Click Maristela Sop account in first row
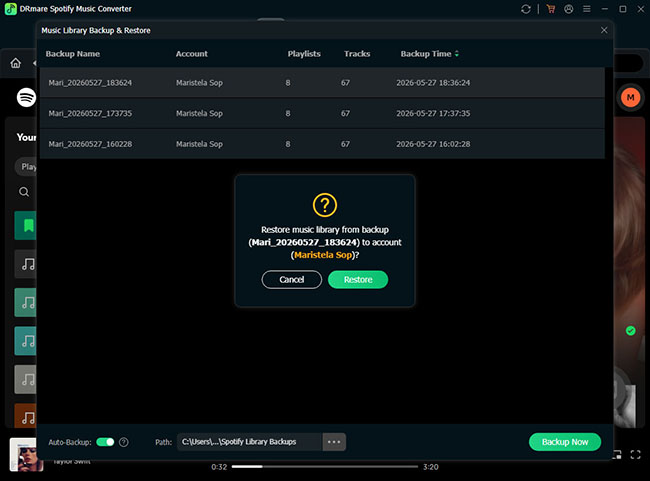The width and height of the screenshot is (650, 481). 199,83
